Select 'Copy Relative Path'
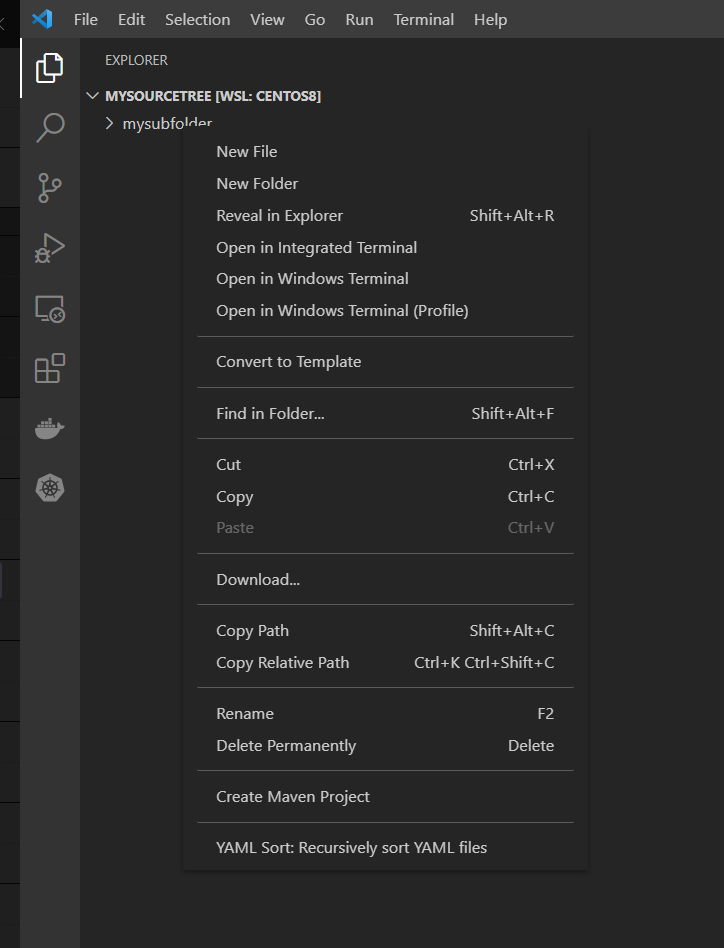This screenshot has height=948, width=724. point(283,662)
